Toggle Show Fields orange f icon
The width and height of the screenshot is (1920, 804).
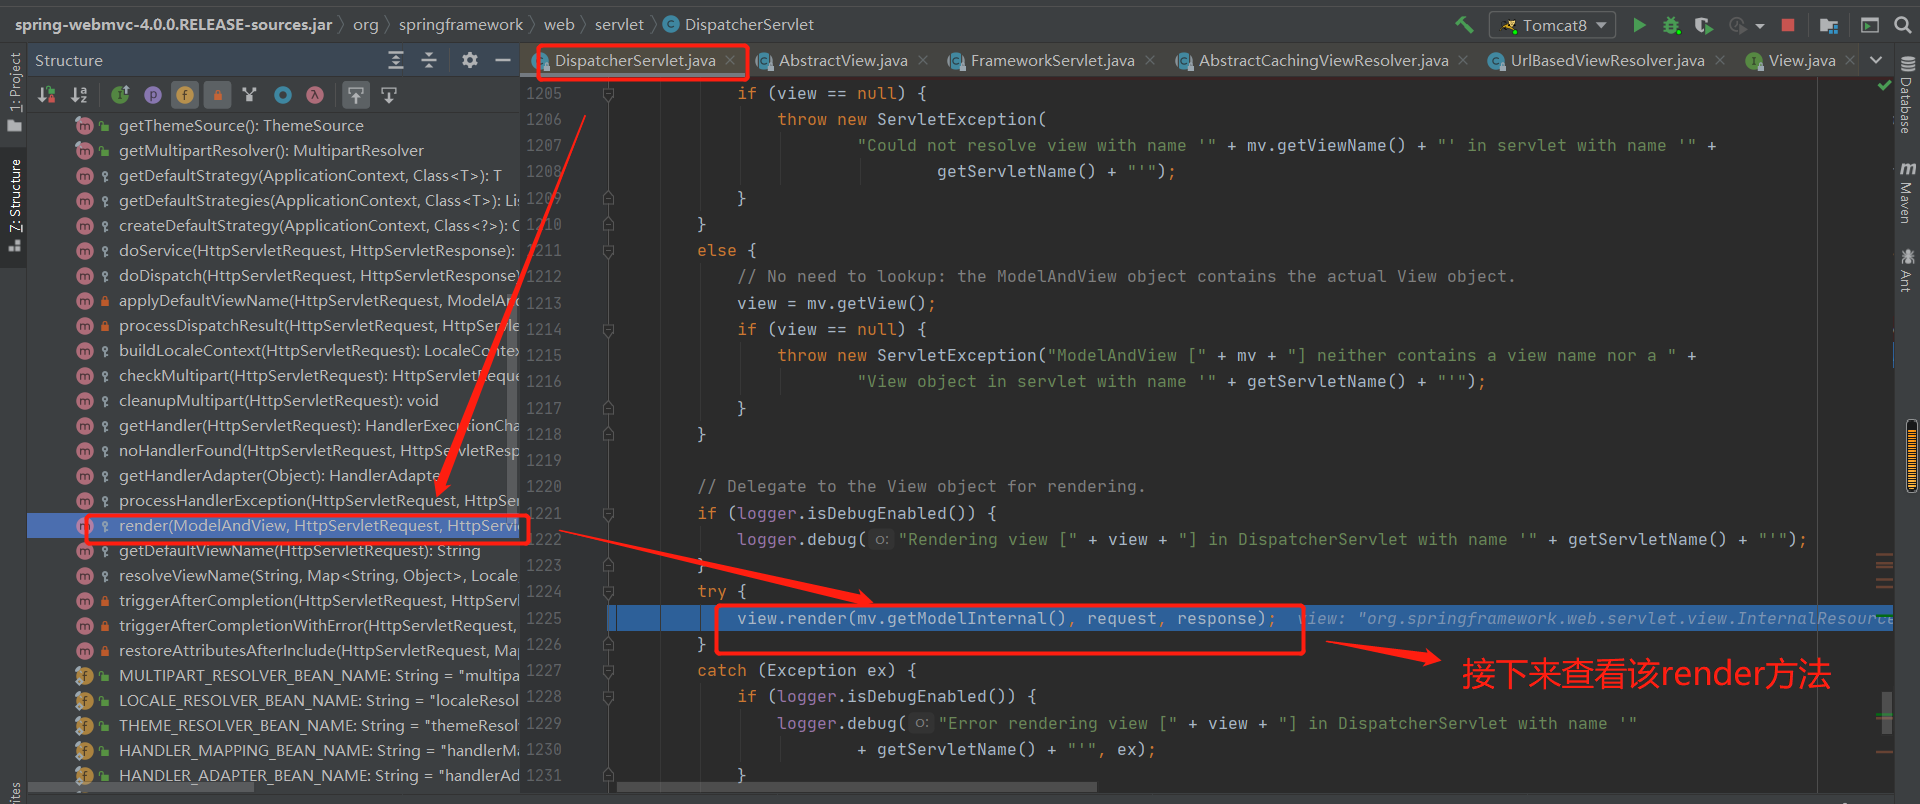[185, 95]
